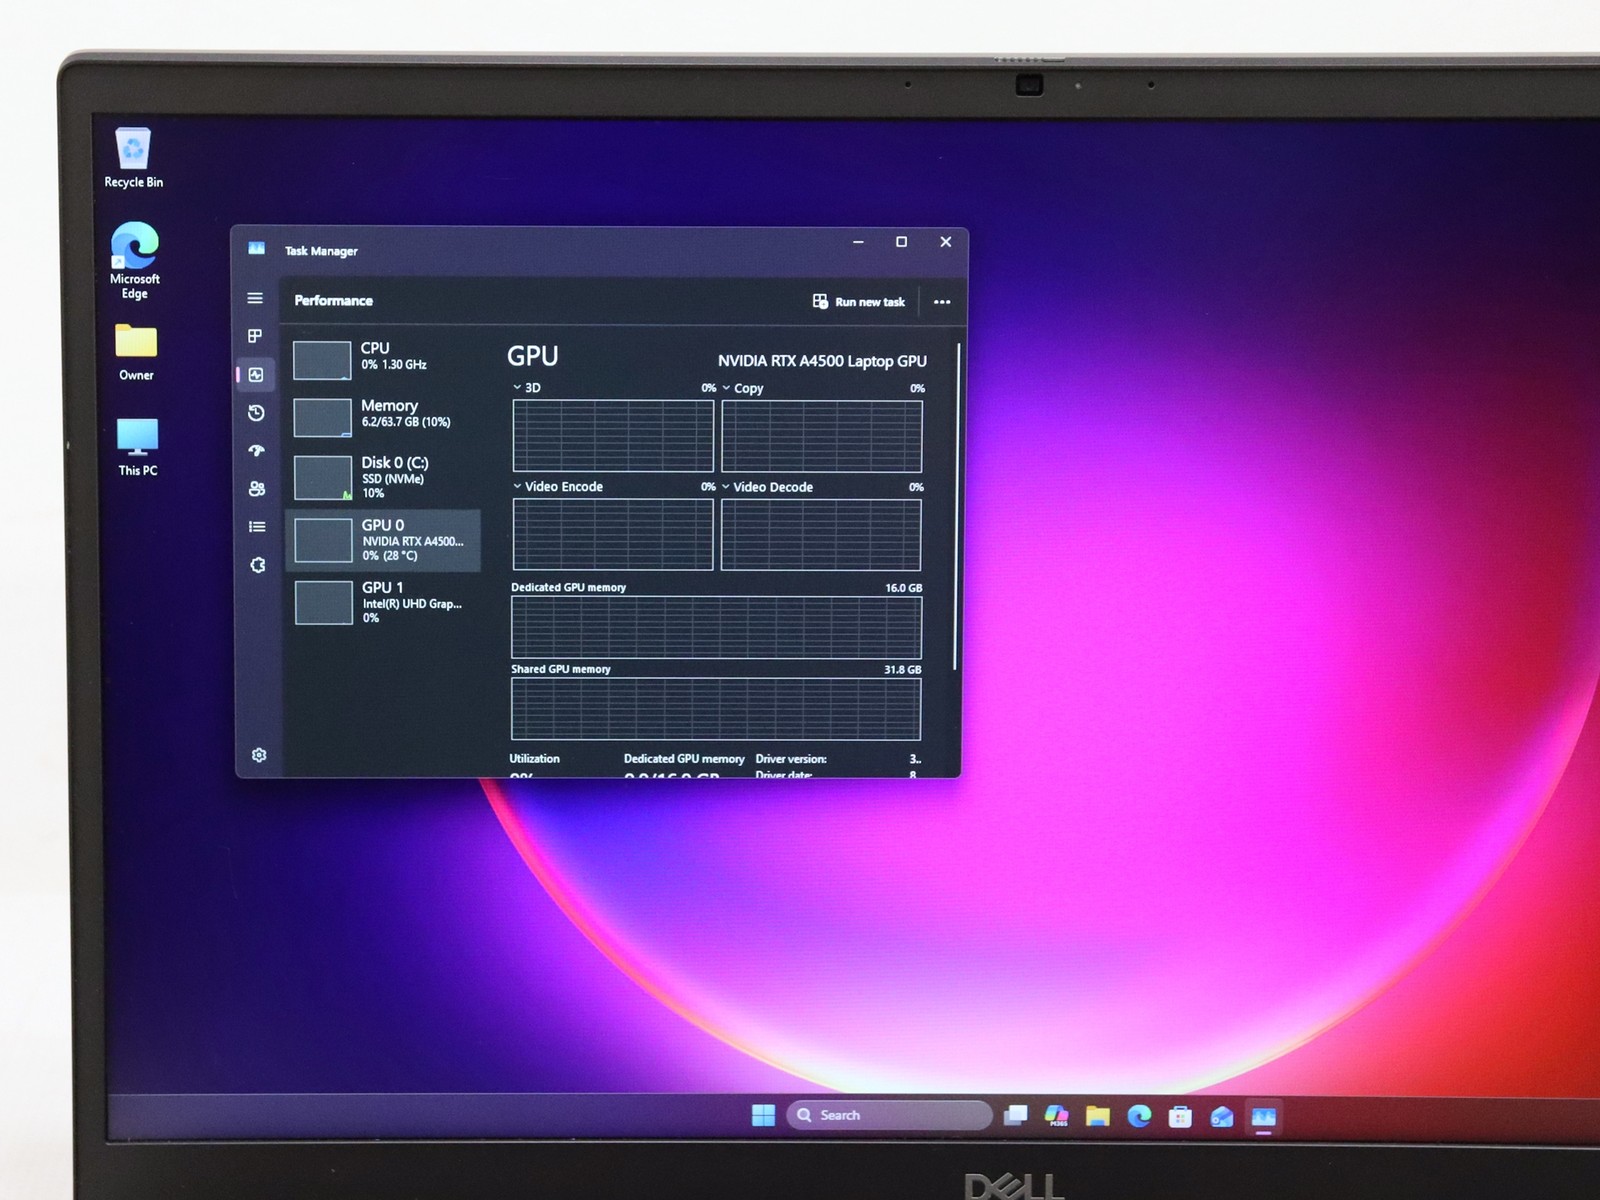Select Disk 0 (C:) performance entry
Image resolution: width=1600 pixels, height=1200 pixels.
[x=384, y=477]
